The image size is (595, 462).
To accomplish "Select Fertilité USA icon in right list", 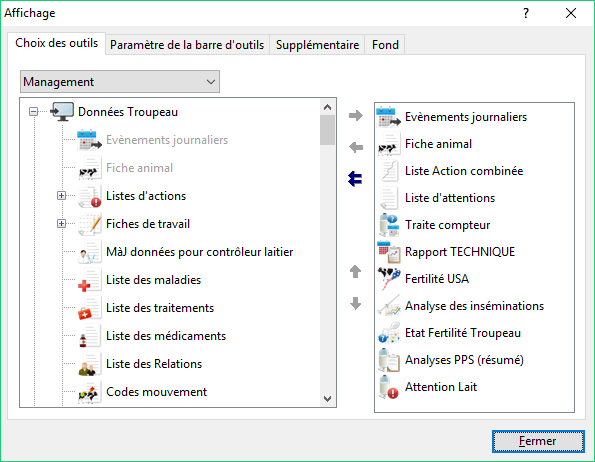I will tap(389, 279).
